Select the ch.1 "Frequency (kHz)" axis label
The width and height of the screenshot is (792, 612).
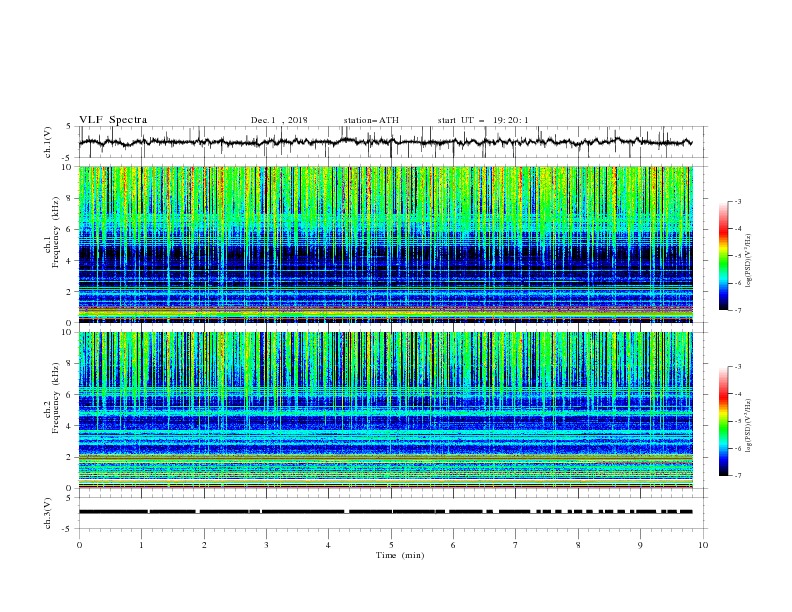(x=56, y=232)
